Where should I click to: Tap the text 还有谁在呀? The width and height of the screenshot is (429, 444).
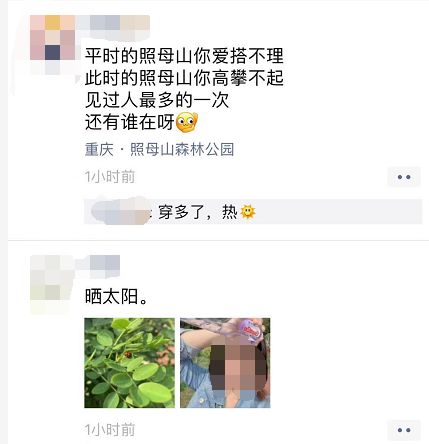130,123
